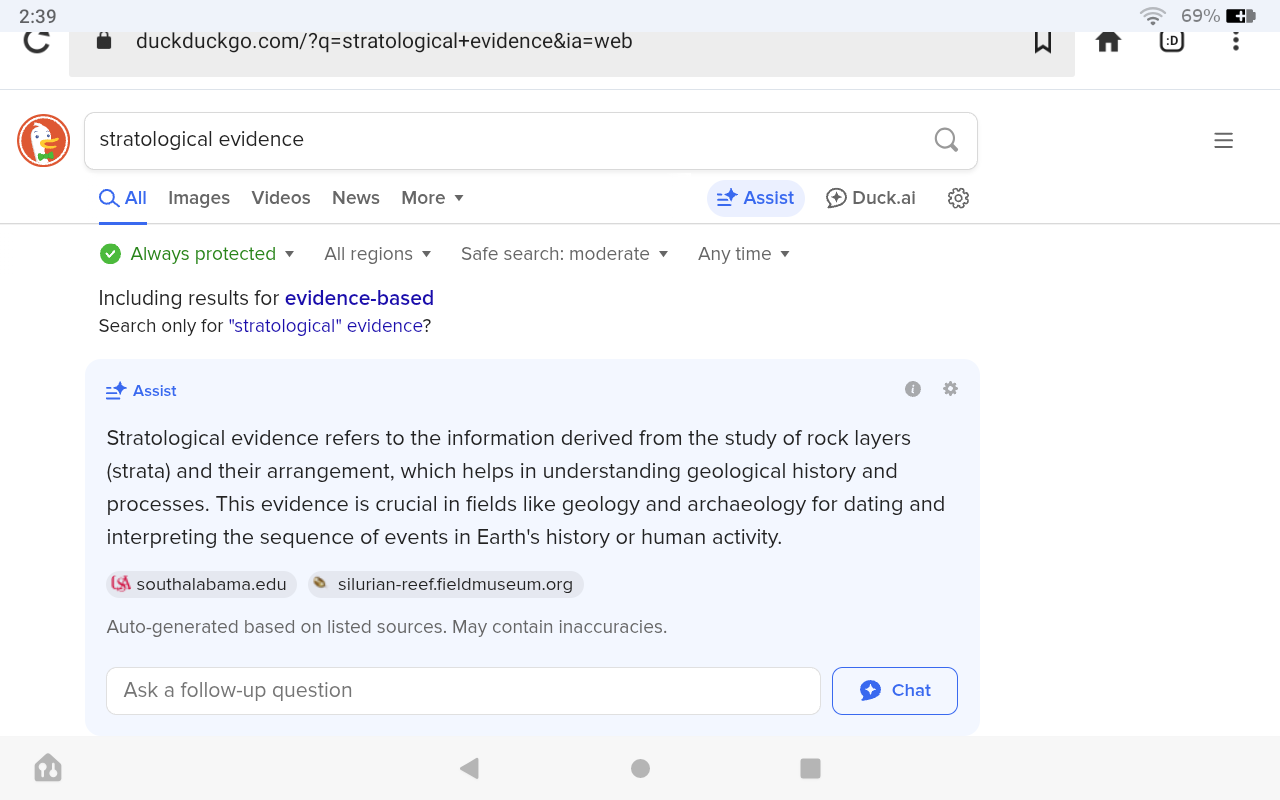Tap Android back navigation button

(469, 768)
